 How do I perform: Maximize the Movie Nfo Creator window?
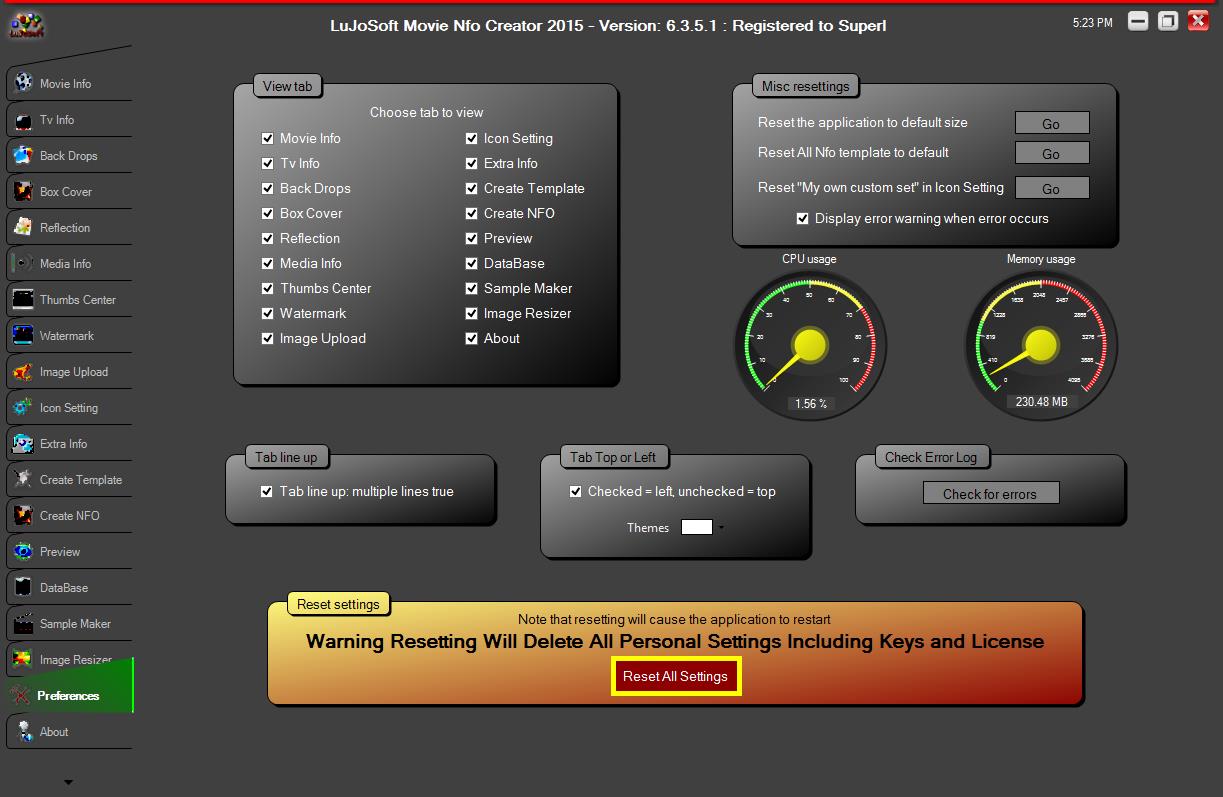point(1168,21)
